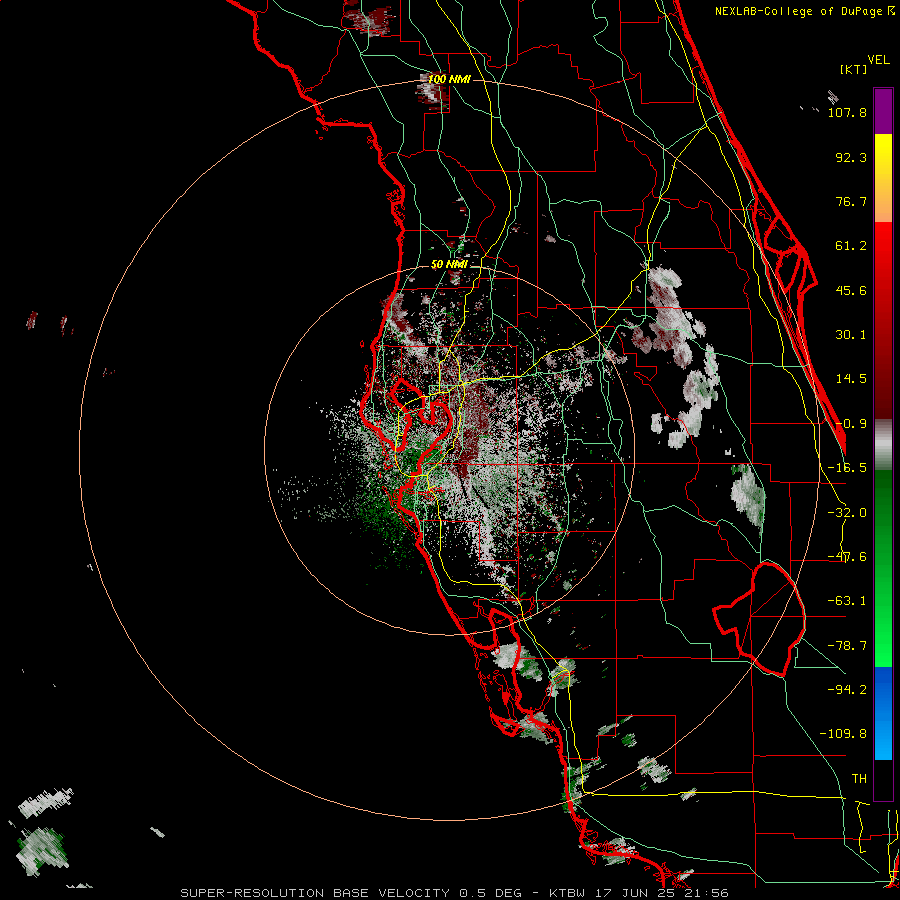
Task: Click the -94.2 velocity scale value
Action: click(847, 689)
